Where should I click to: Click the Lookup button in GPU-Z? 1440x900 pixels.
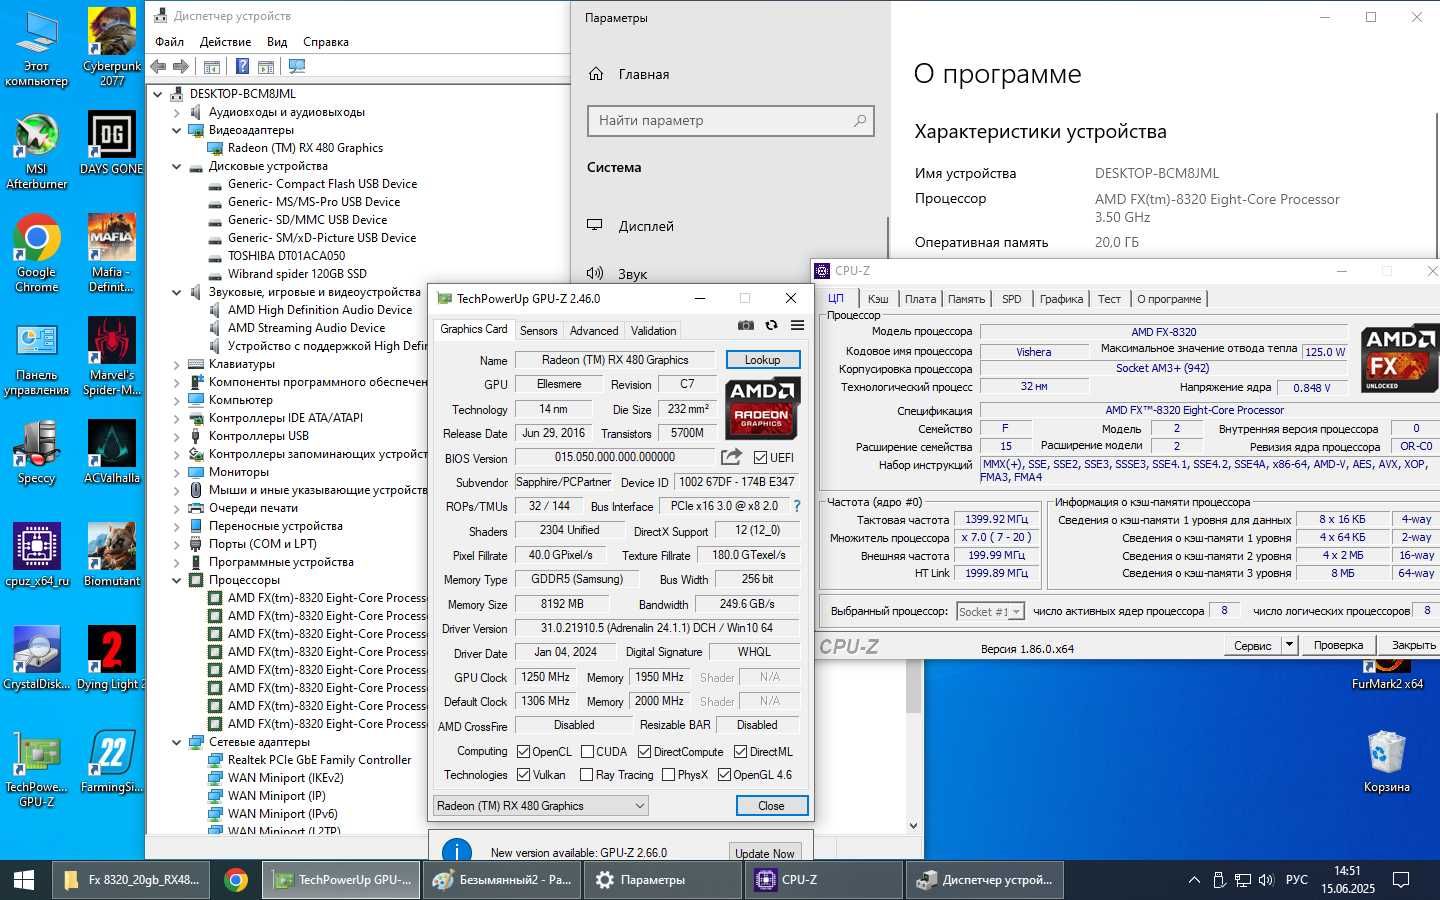click(762, 360)
